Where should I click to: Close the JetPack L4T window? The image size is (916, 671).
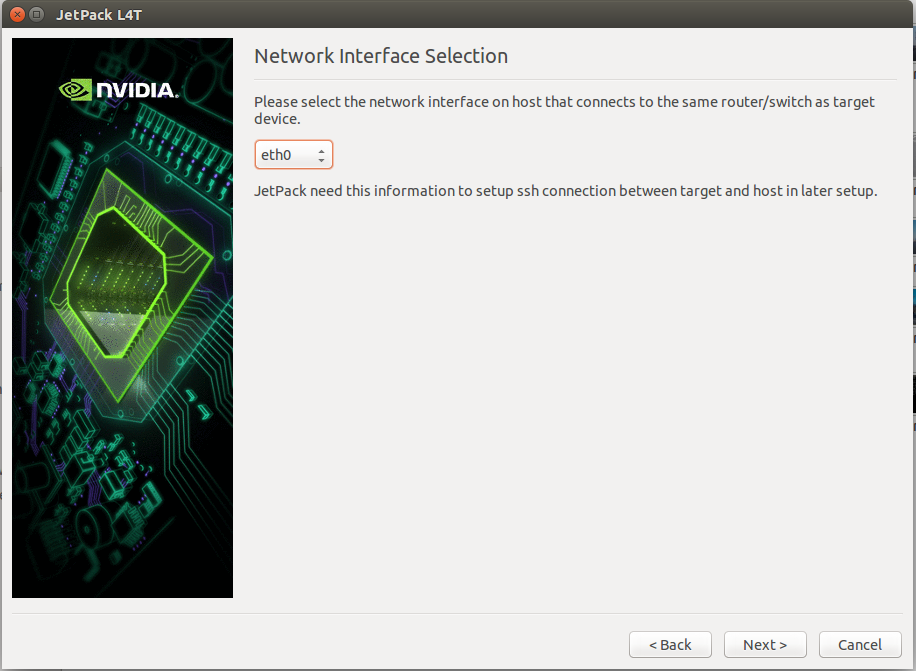16,15
